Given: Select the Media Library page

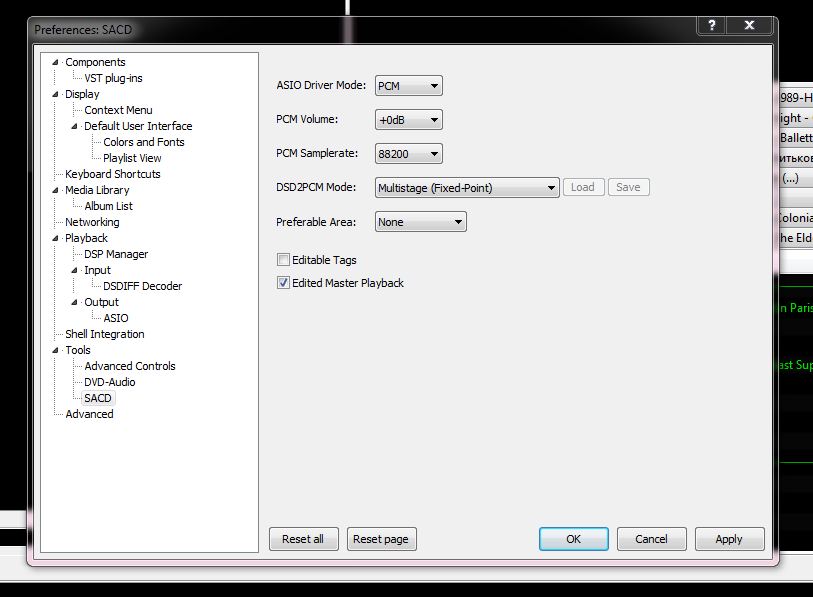Looking at the screenshot, I should pos(97,190).
